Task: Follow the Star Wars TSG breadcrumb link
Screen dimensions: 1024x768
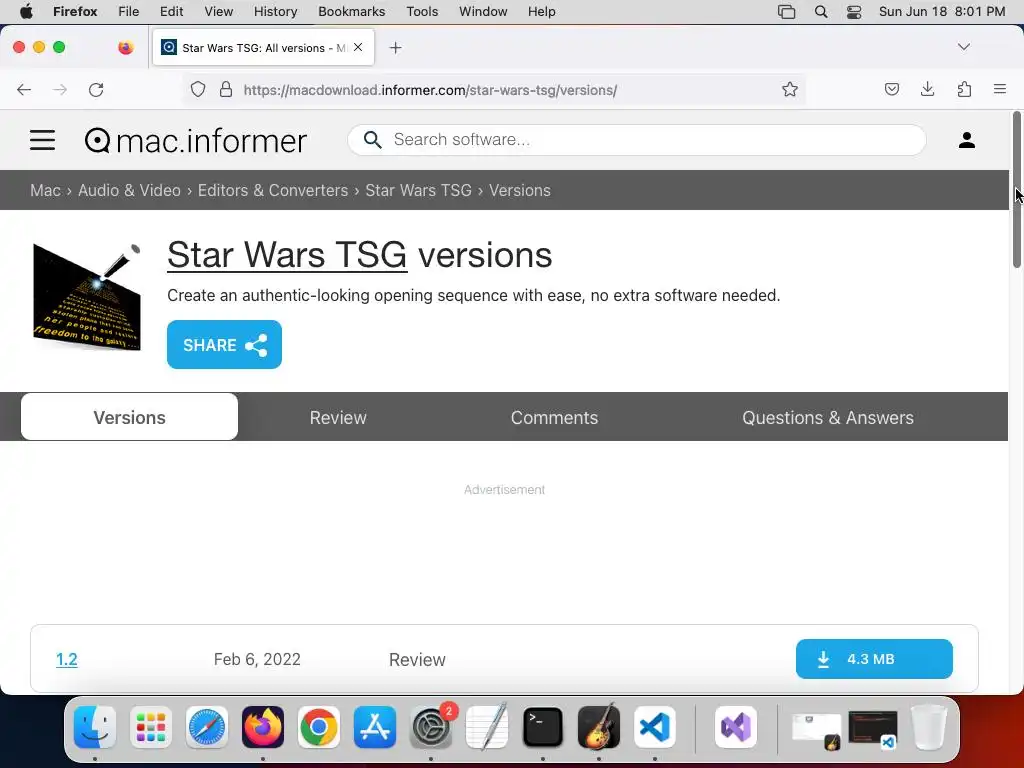Action: coord(418,190)
